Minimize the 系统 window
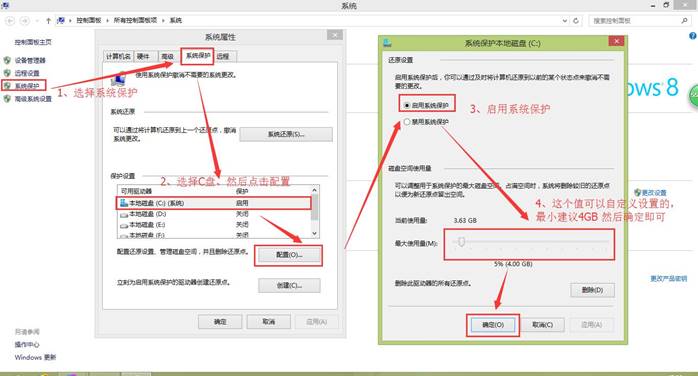This screenshot has height=376, width=698. 653,5
